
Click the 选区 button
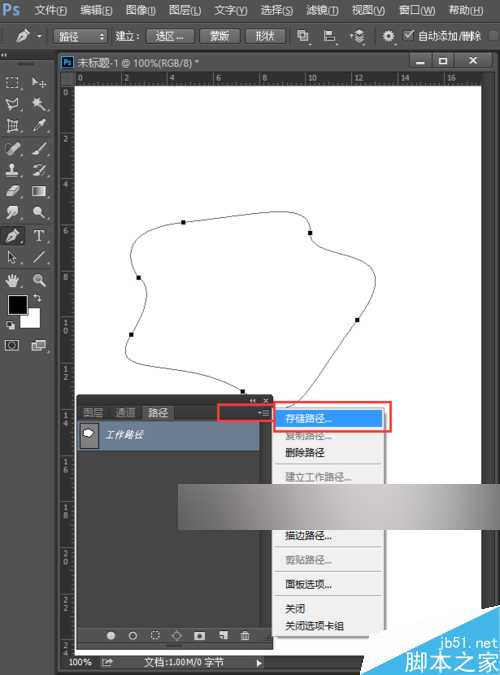coord(170,36)
